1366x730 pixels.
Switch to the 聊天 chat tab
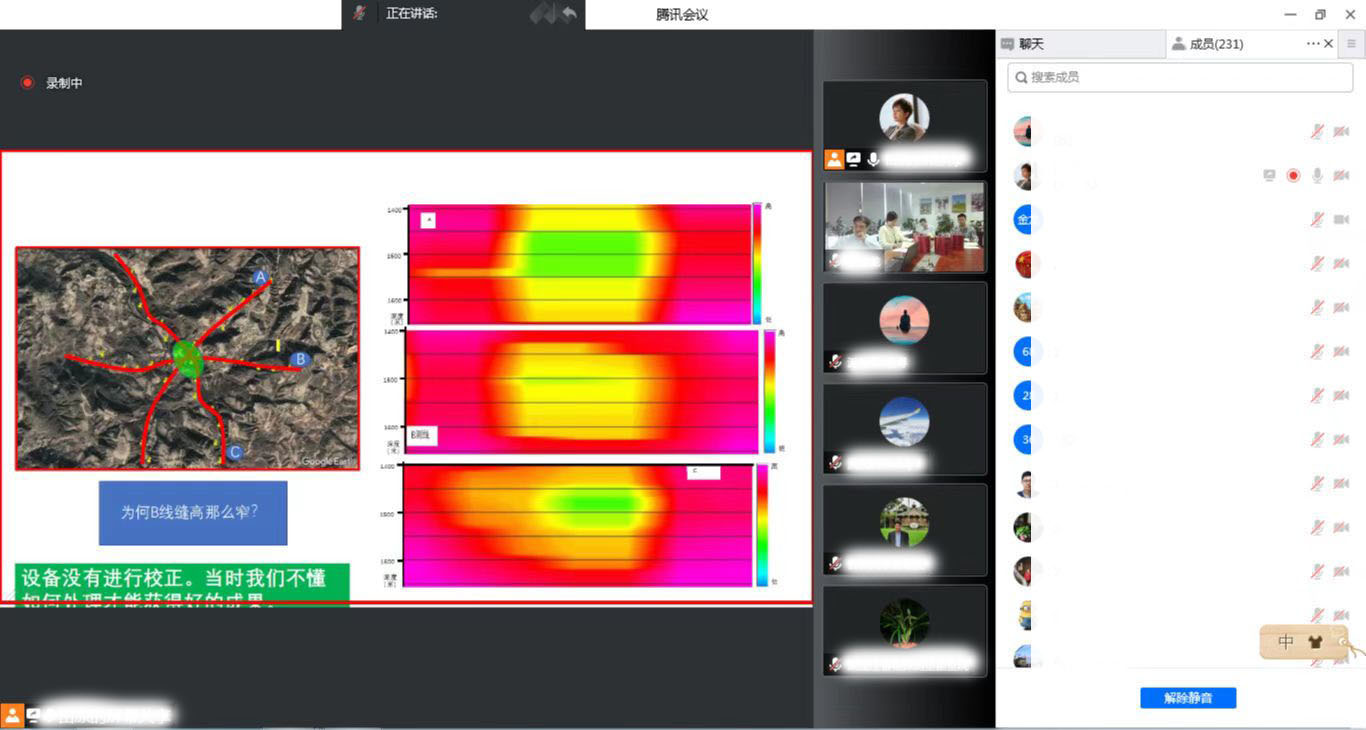(1030, 44)
